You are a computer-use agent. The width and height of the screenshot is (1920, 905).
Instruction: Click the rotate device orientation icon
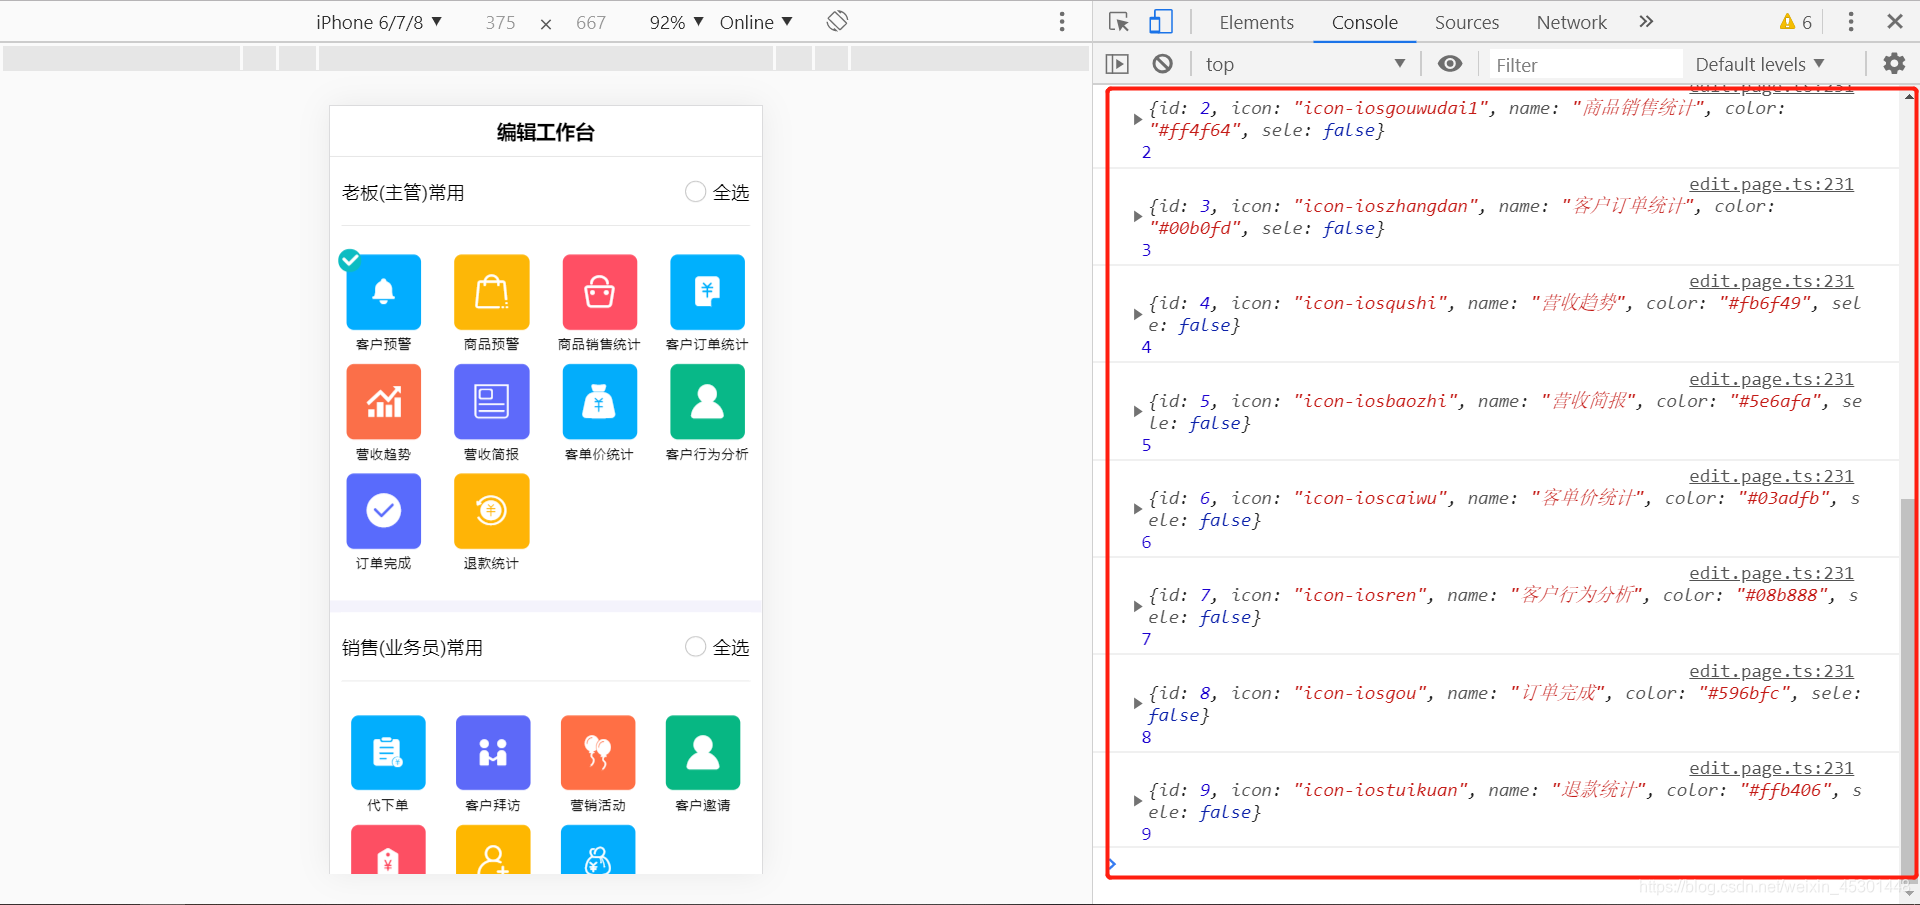click(x=838, y=21)
